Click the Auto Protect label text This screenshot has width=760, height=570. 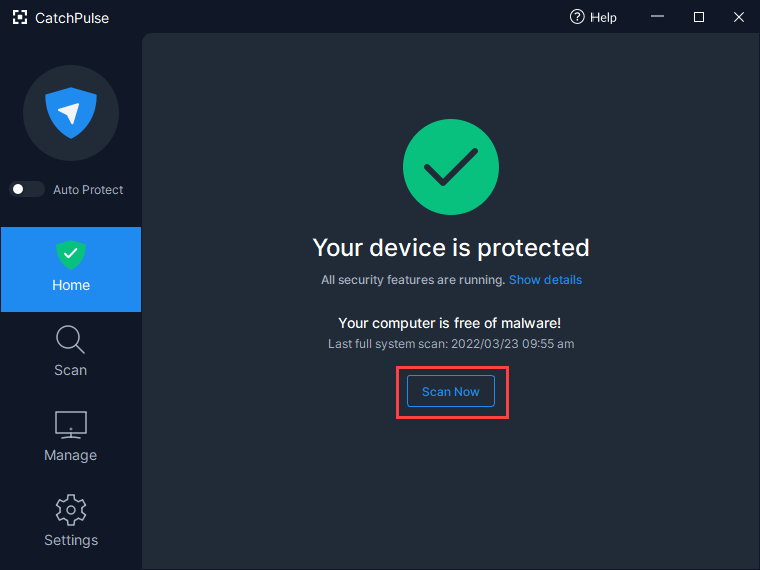coord(88,190)
